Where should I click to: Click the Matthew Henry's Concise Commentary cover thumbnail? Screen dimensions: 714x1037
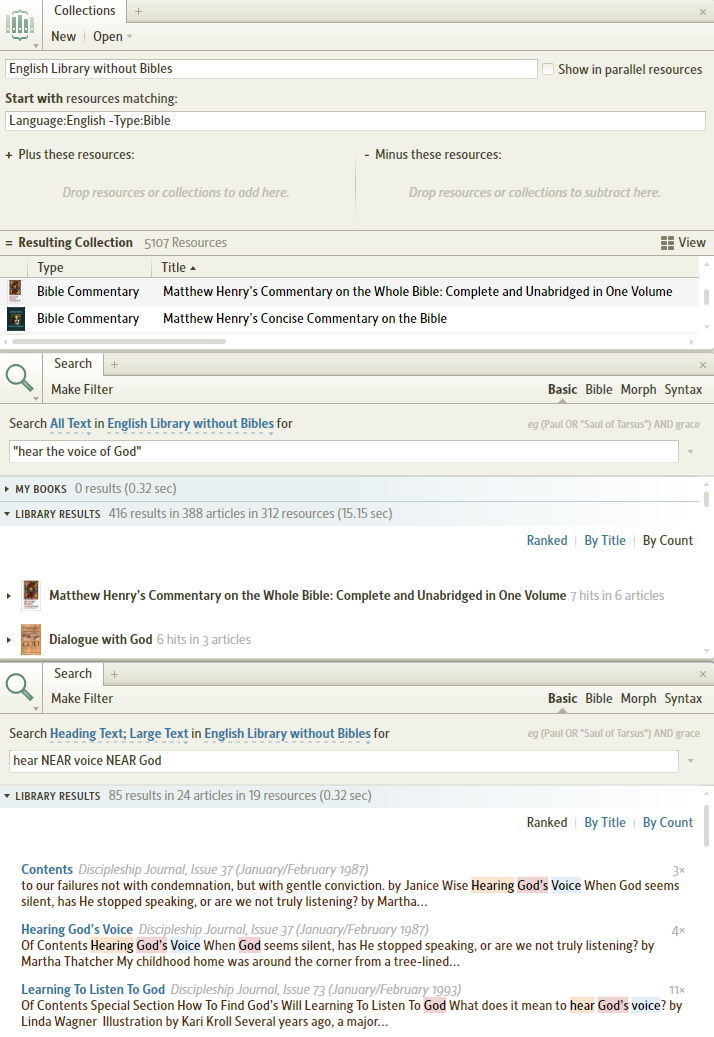pos(16,319)
